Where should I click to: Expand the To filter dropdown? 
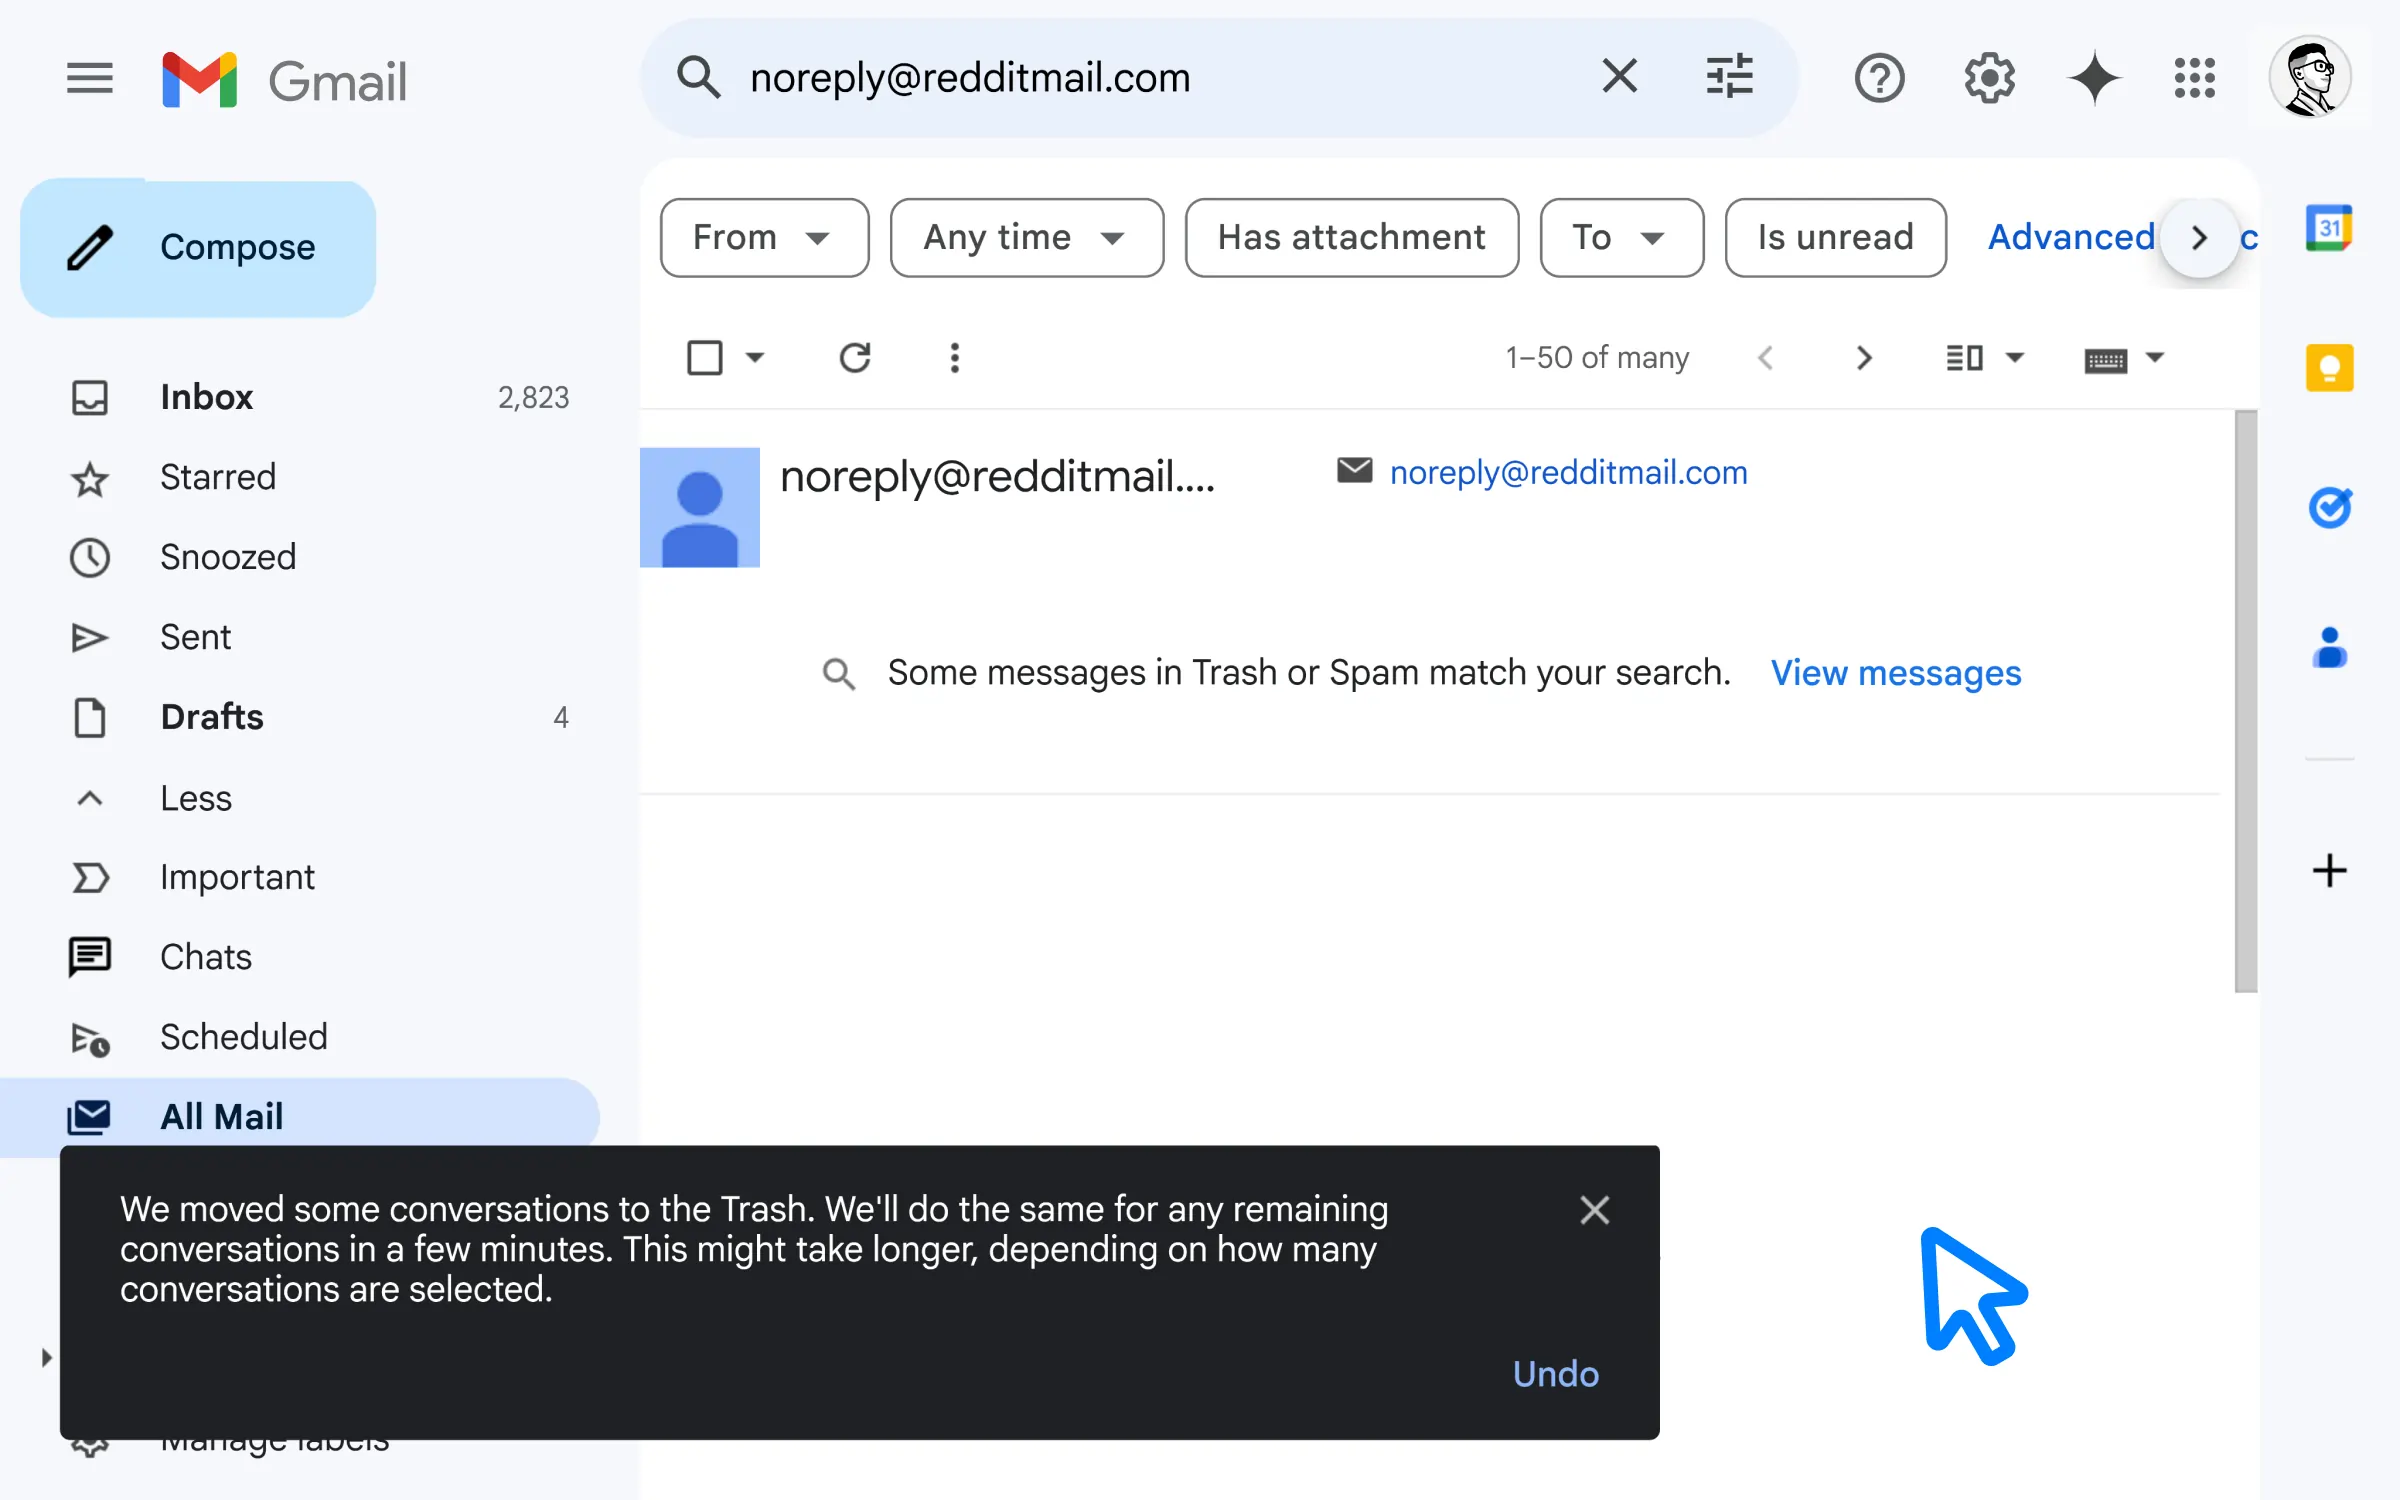(1652, 237)
